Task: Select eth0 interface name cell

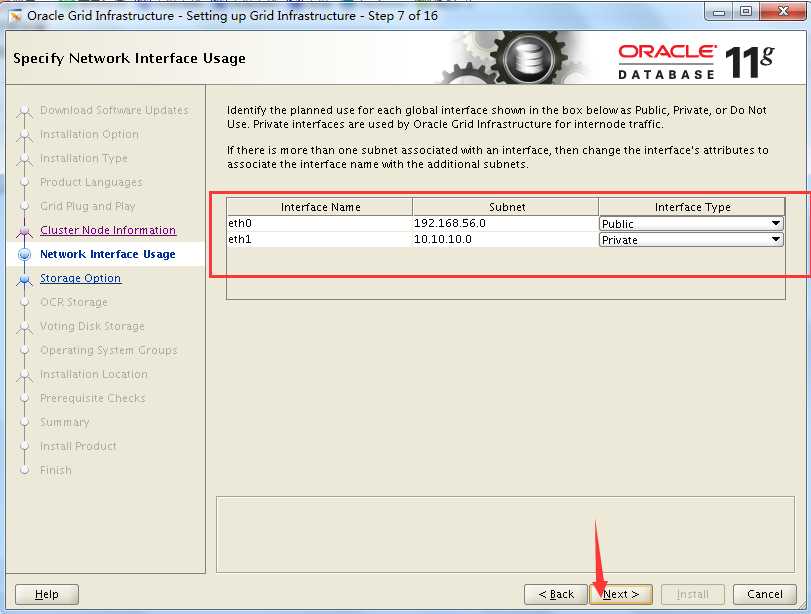Action: [x=320, y=223]
